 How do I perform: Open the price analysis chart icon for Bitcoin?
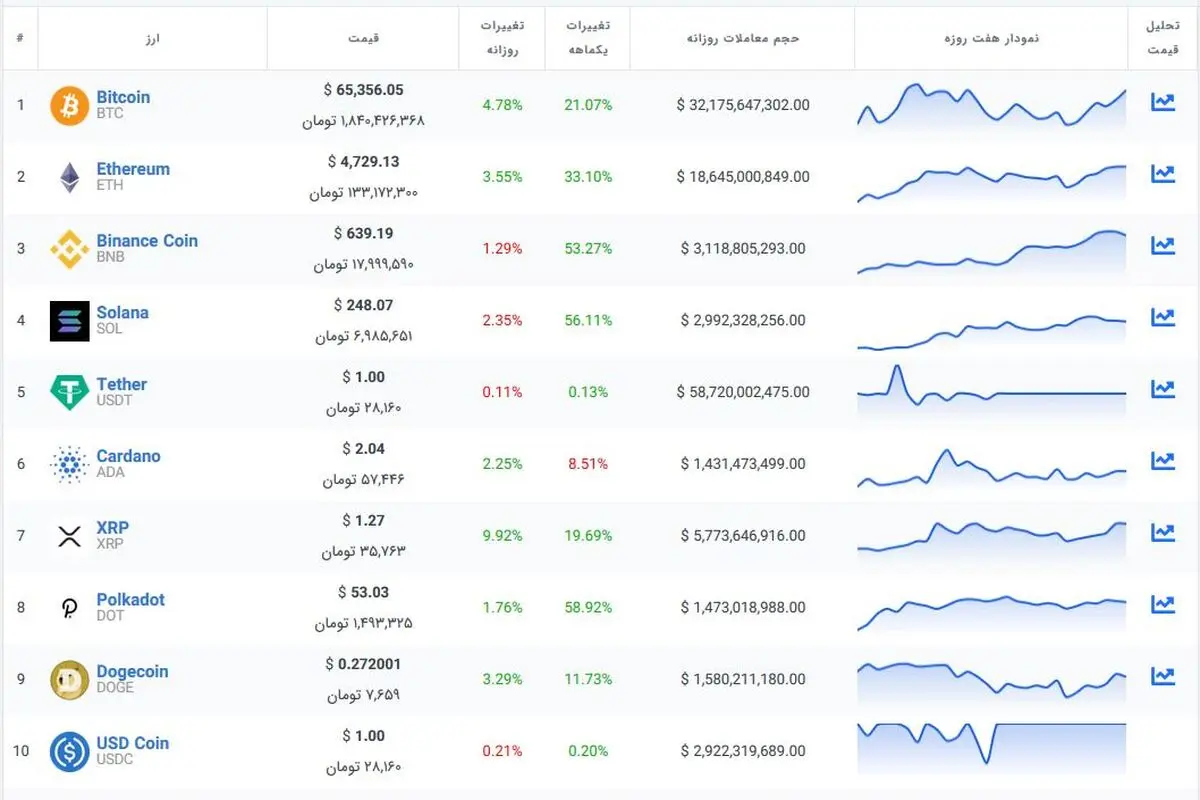tap(1163, 102)
